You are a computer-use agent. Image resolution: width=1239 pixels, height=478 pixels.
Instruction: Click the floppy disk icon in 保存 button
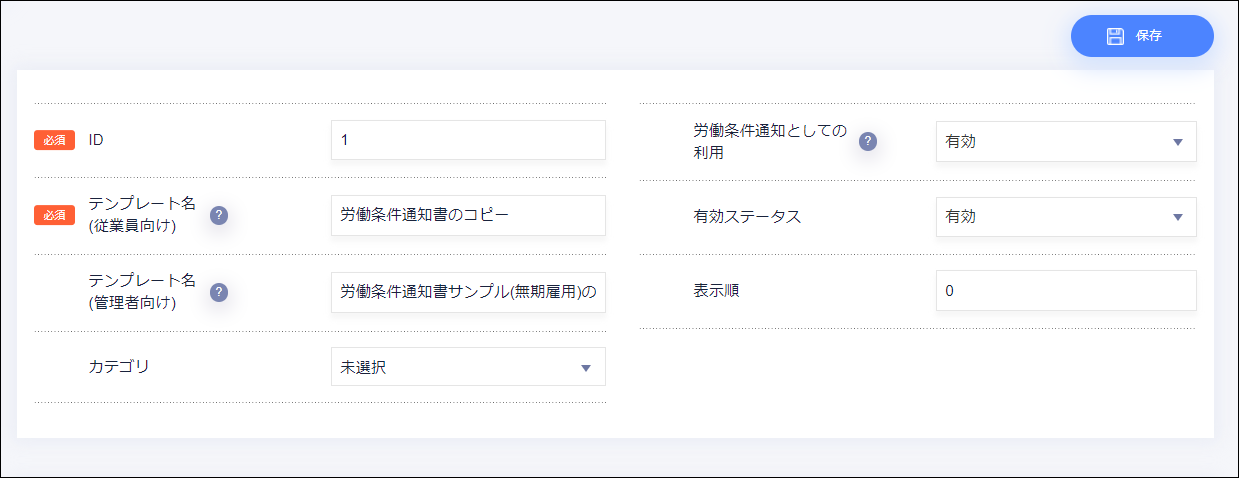pos(1115,36)
